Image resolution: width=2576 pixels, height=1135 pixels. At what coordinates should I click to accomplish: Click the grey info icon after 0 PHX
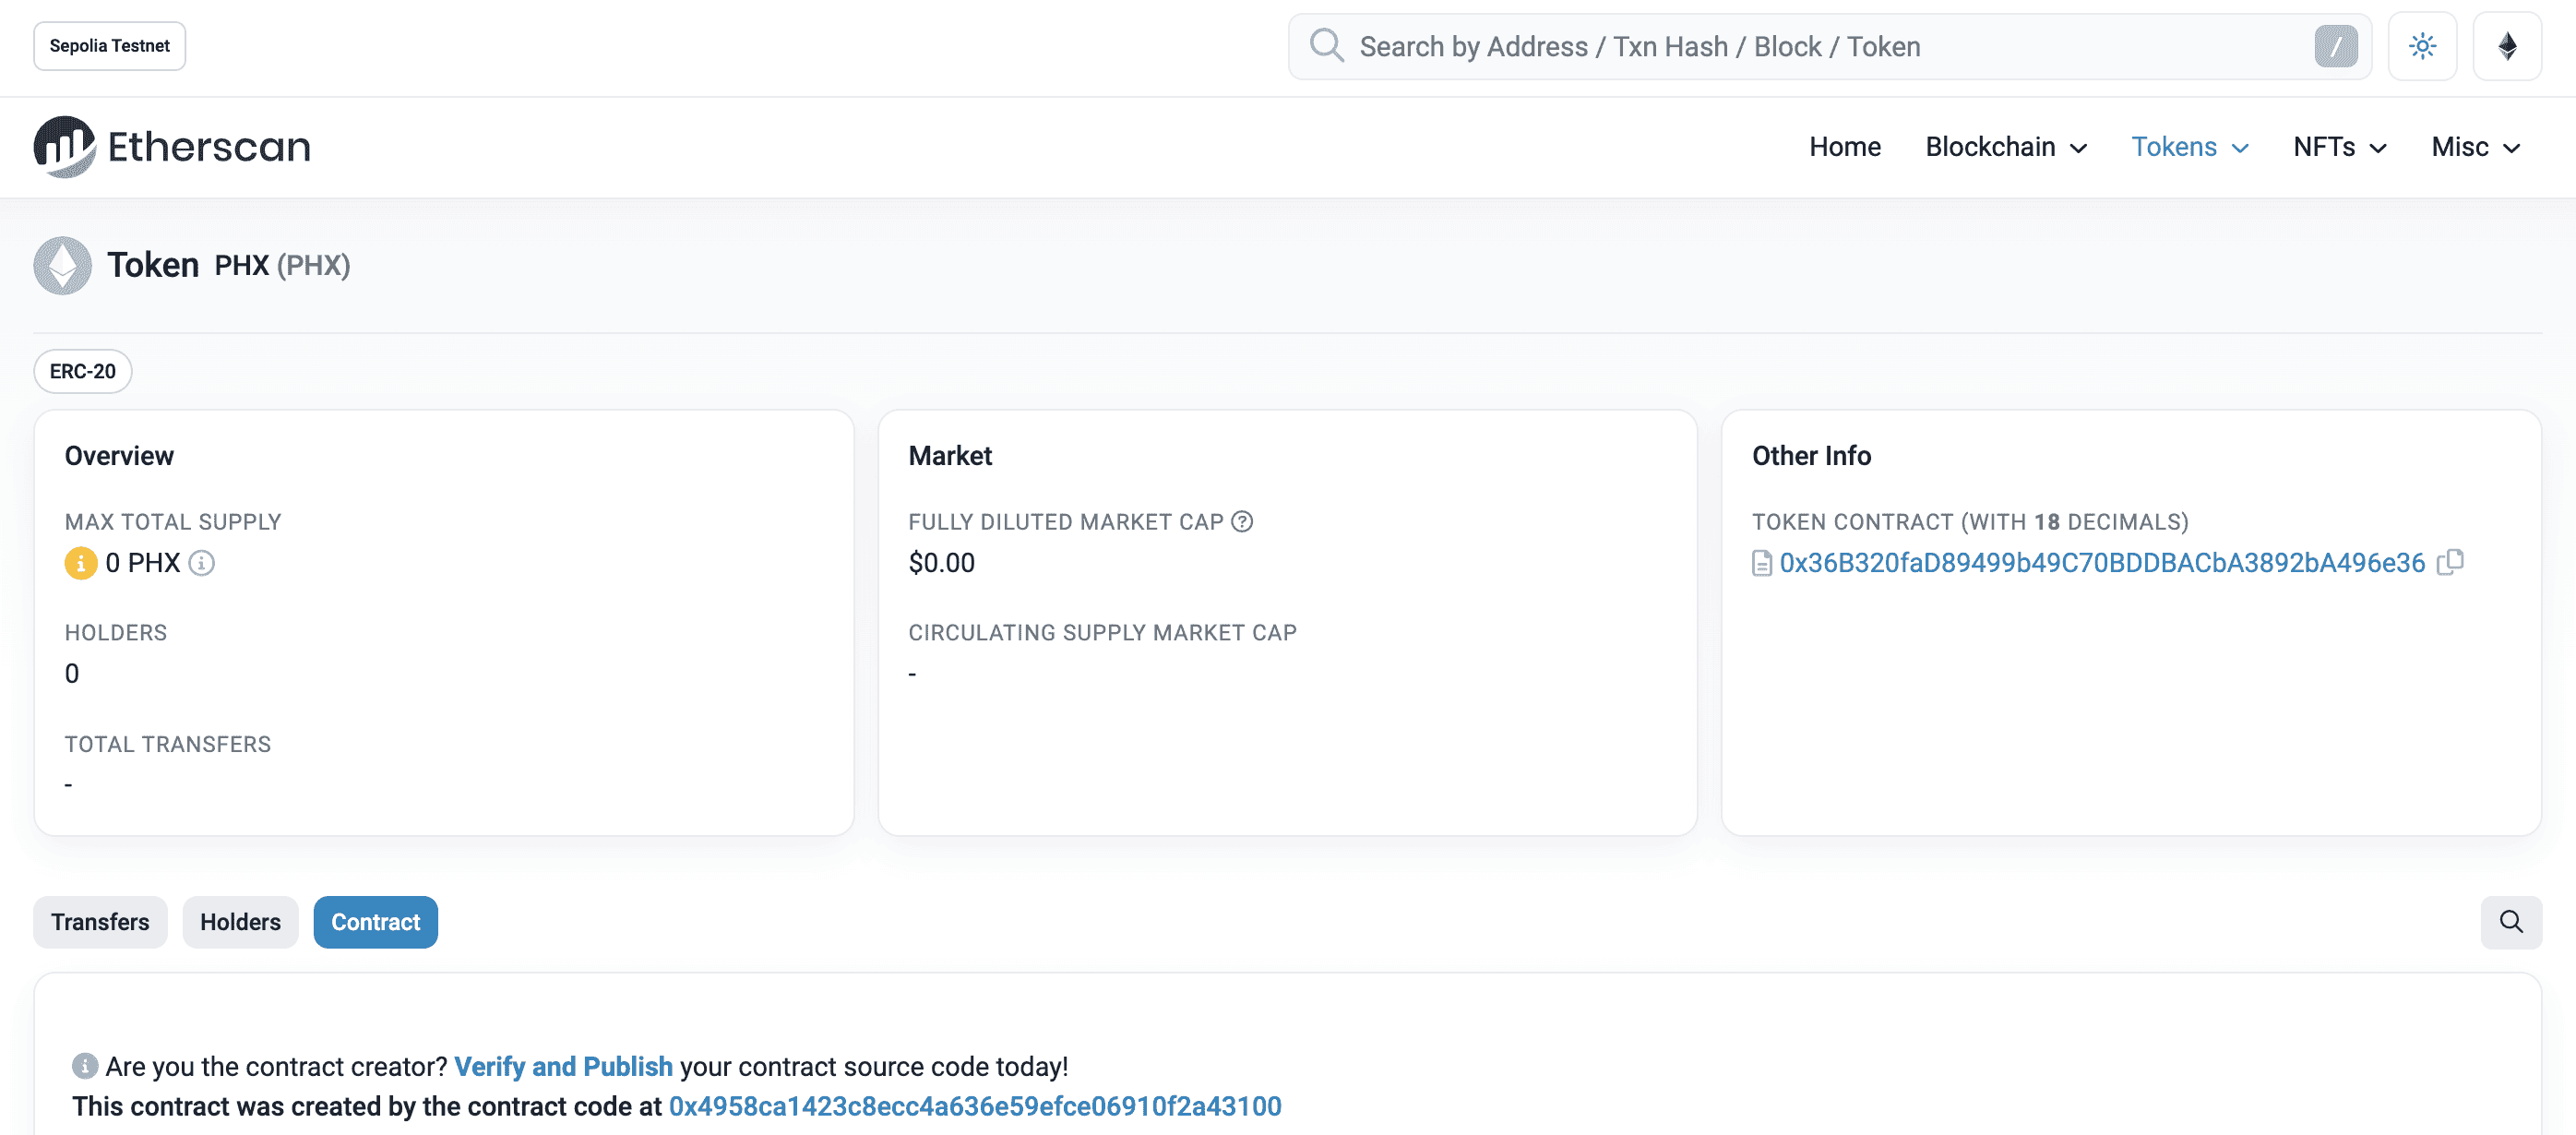[202, 563]
